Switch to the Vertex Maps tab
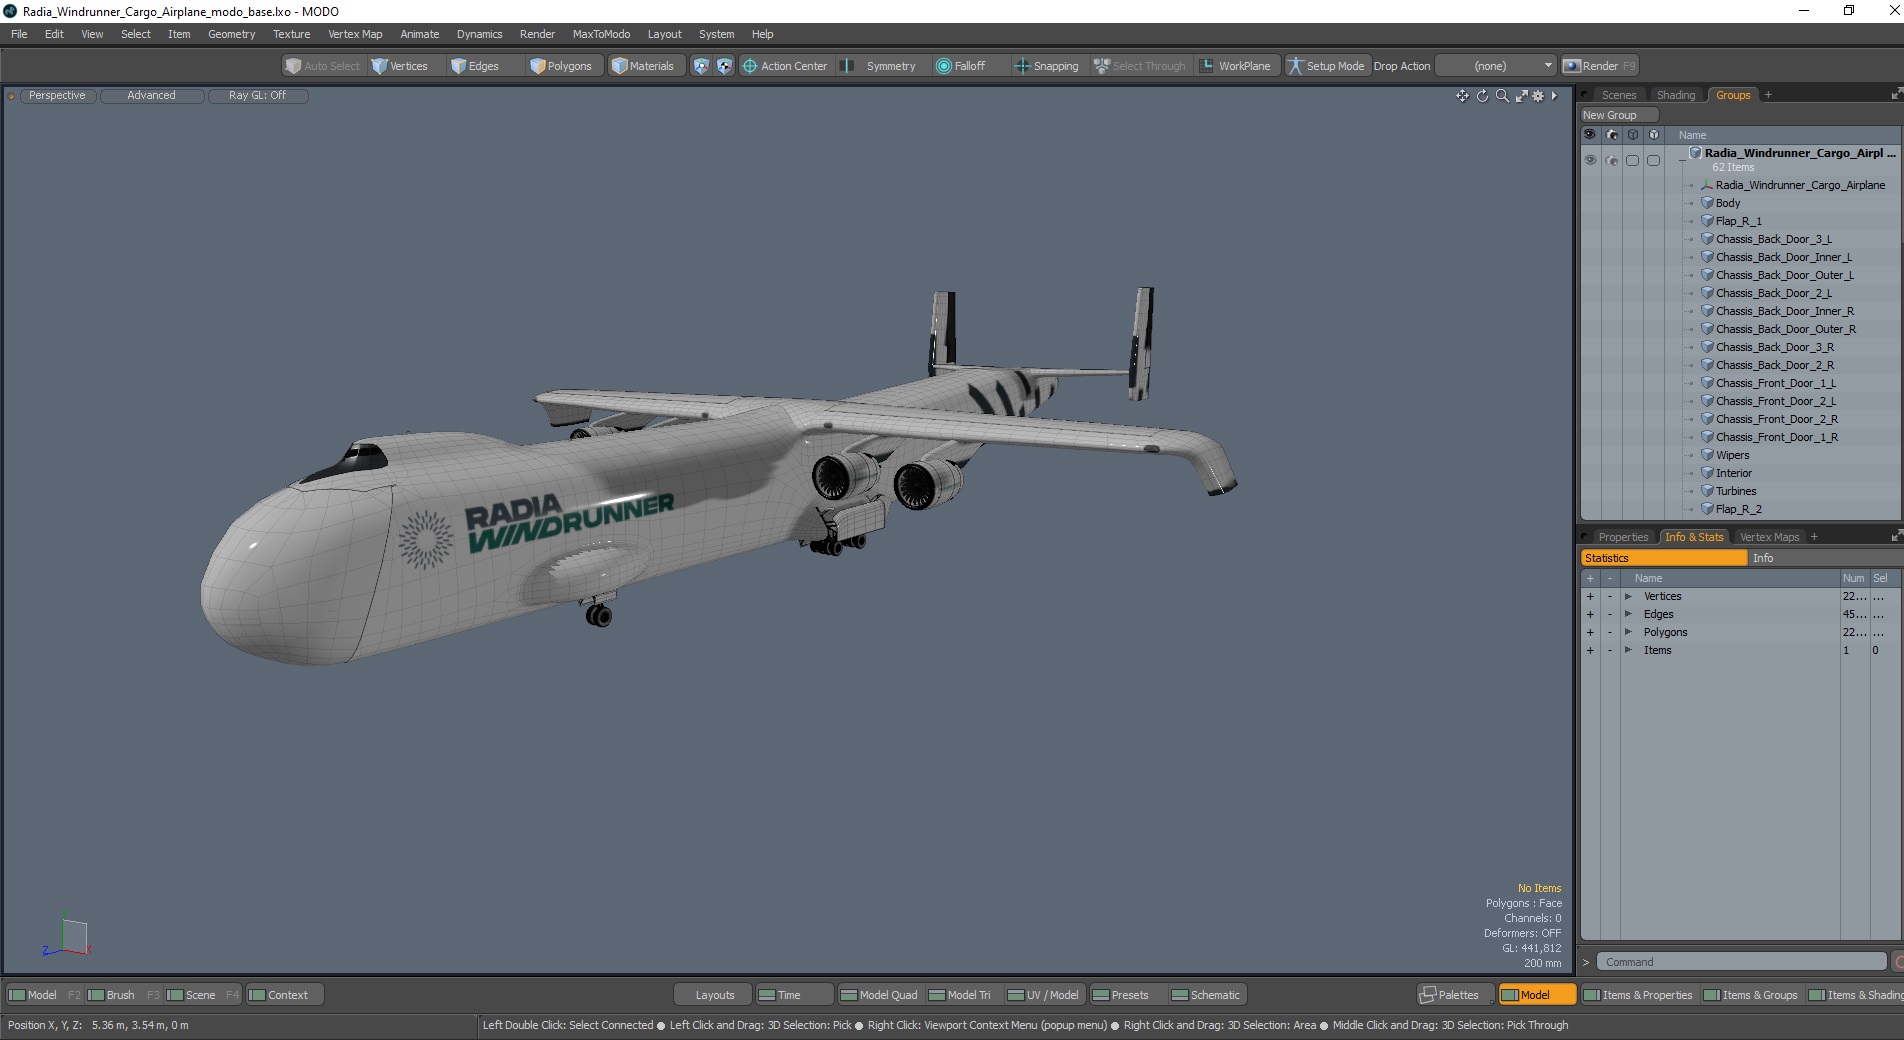This screenshot has width=1904, height=1040. pyautogui.click(x=1769, y=537)
